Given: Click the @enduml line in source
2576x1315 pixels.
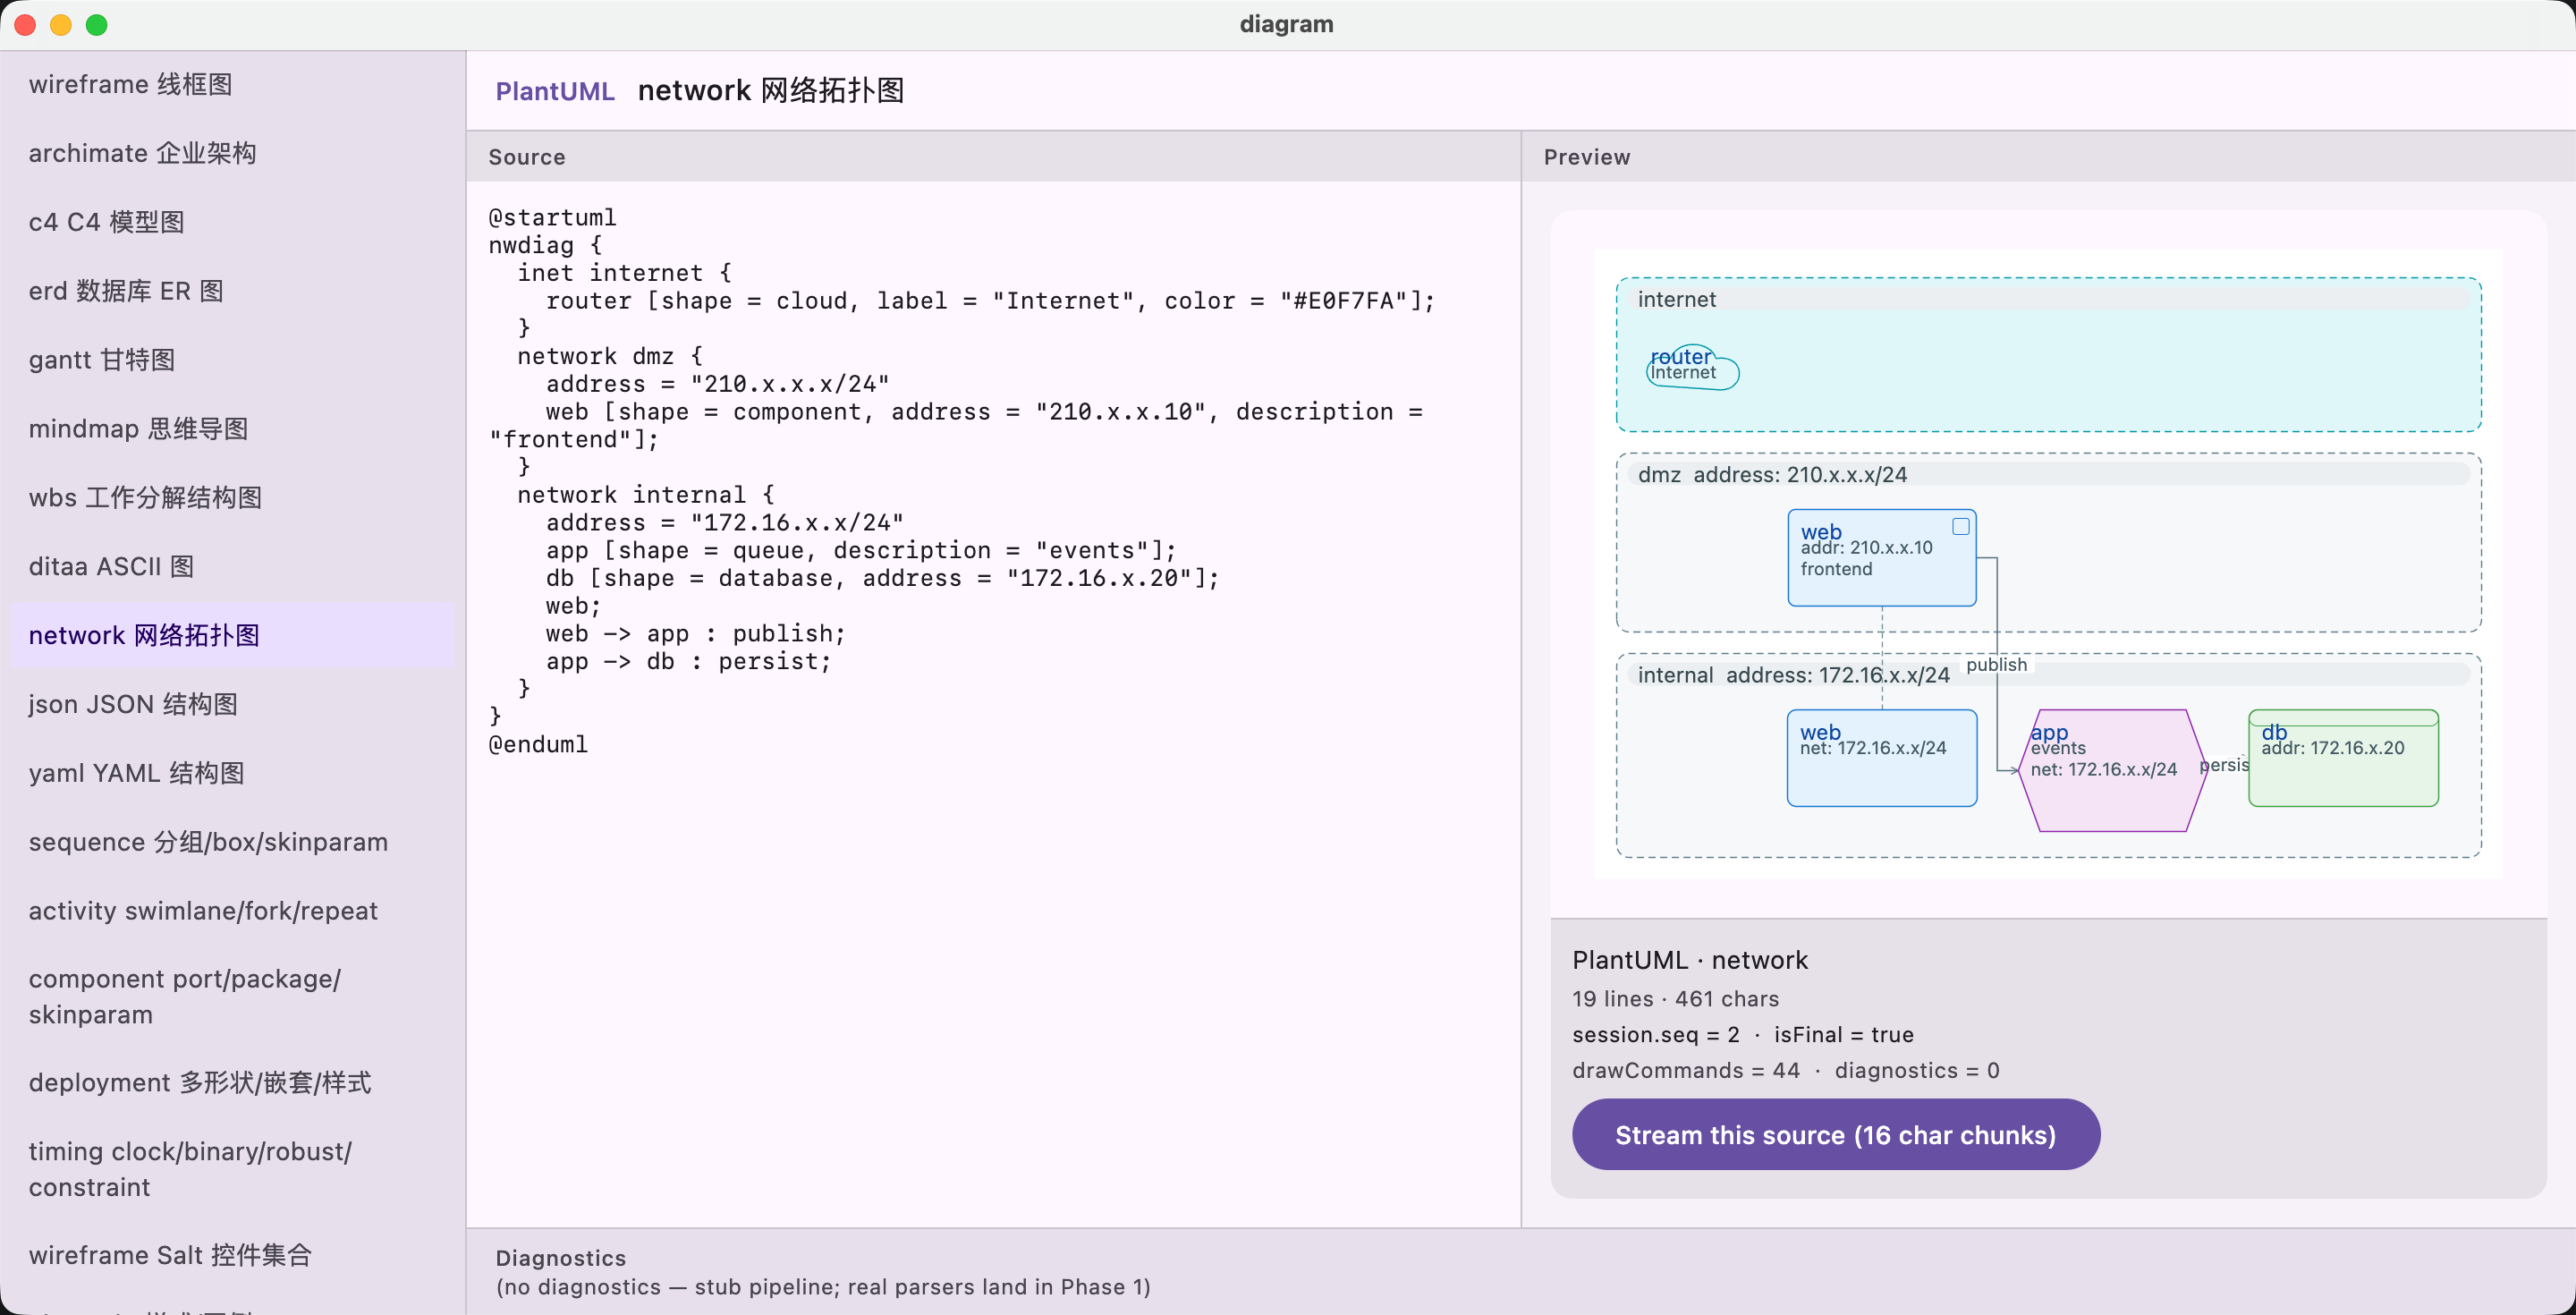Looking at the screenshot, I should pos(538,745).
